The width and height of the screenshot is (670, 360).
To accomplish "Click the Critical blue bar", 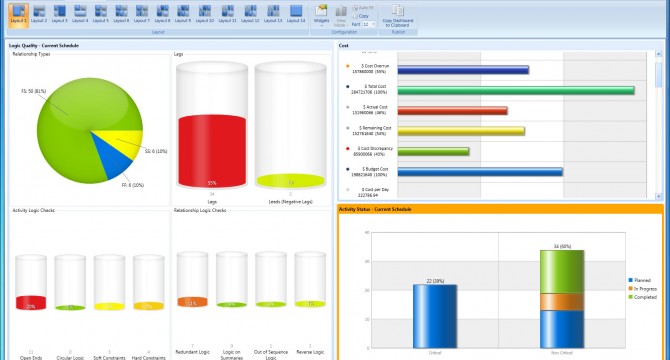I will click(x=435, y=316).
